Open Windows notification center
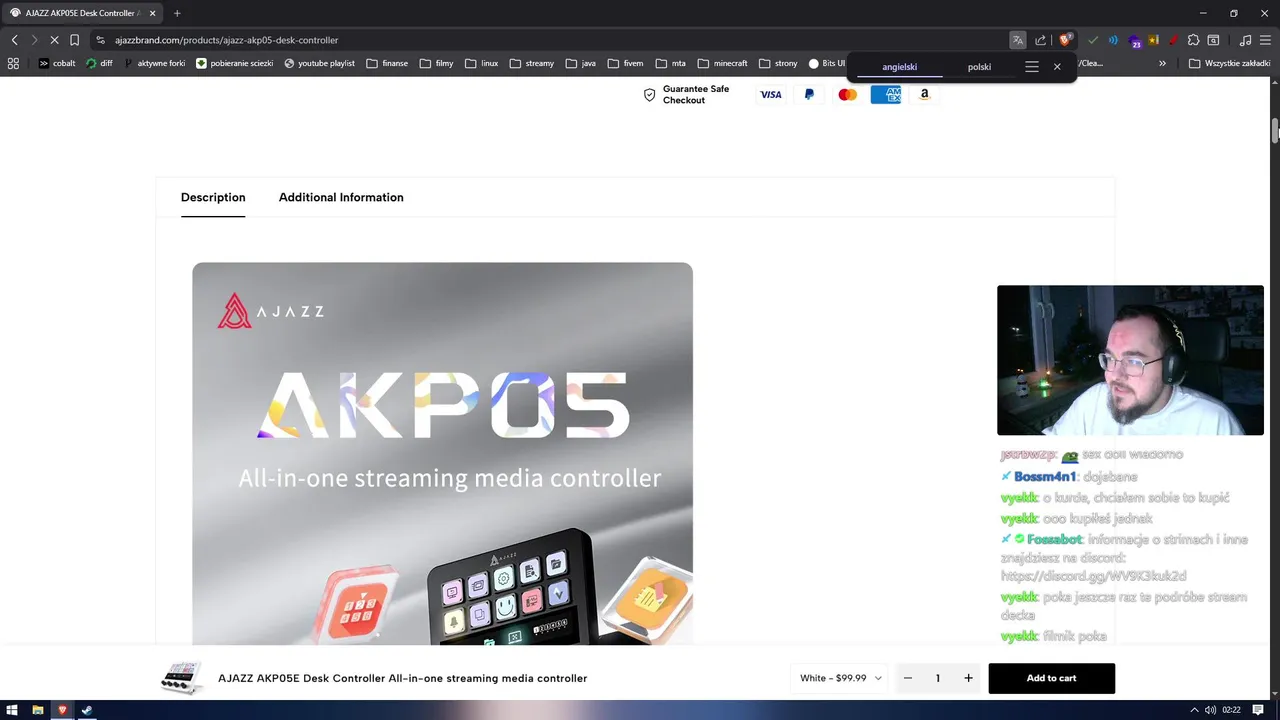This screenshot has width=1280, height=720. coord(1258,710)
